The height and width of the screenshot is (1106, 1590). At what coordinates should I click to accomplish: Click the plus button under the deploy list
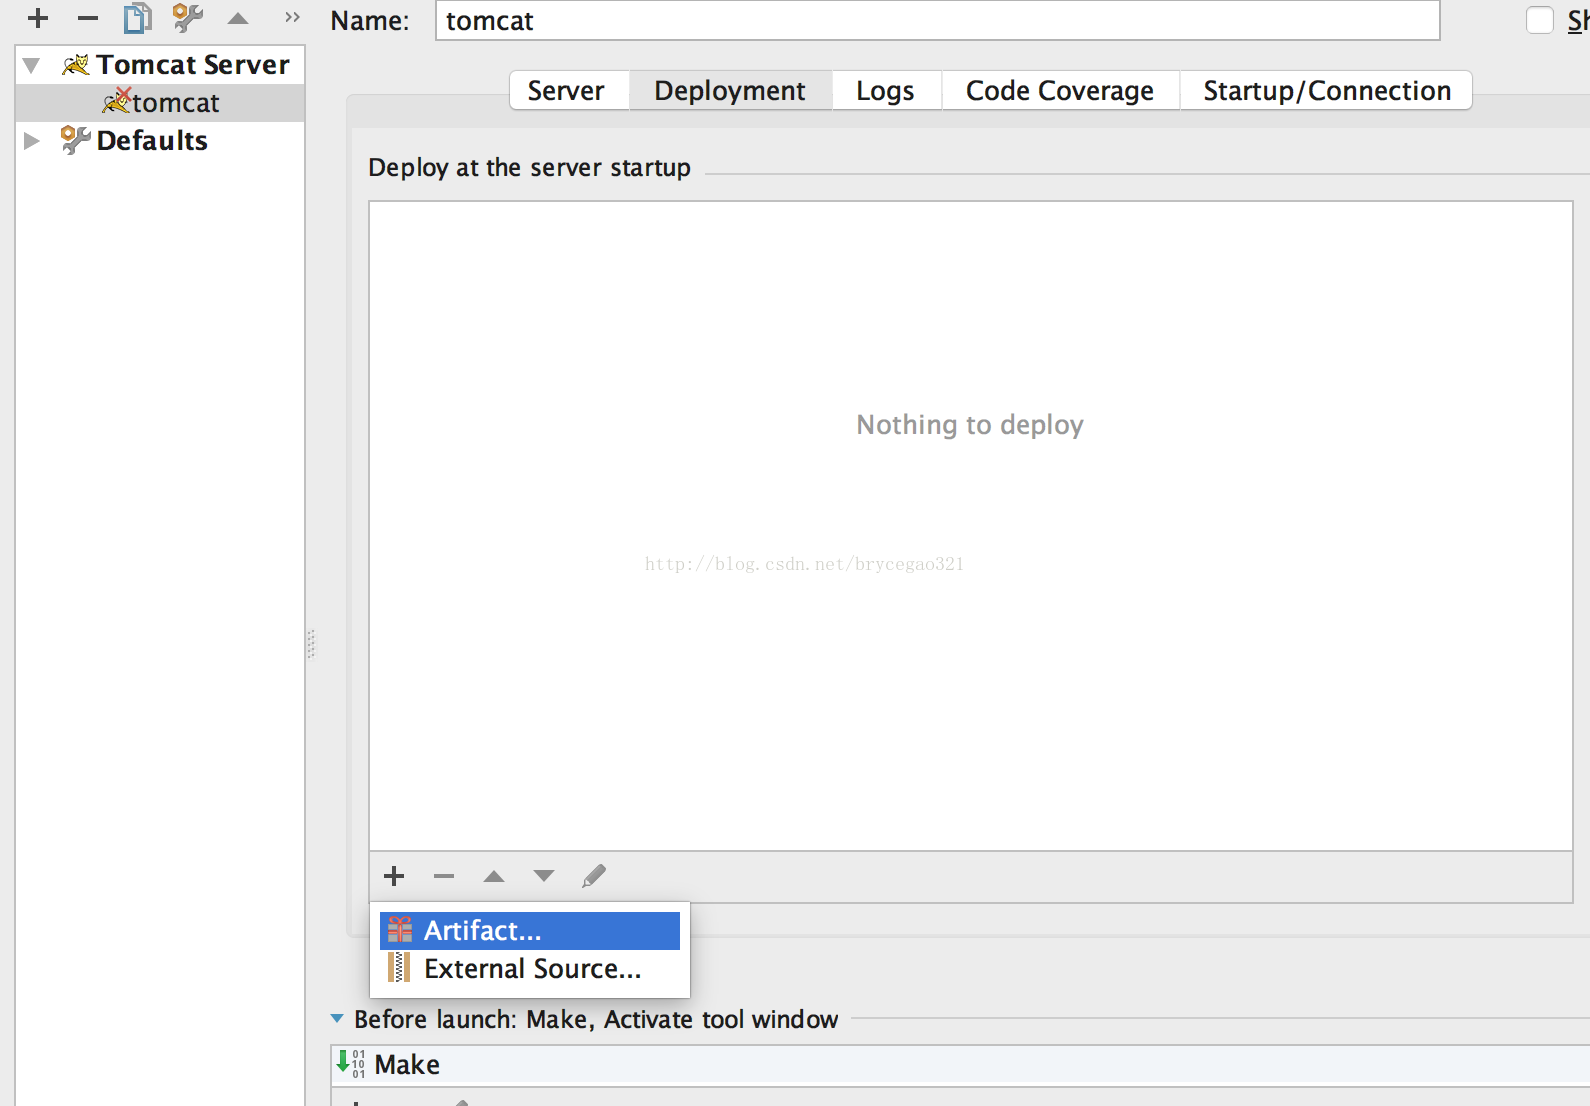click(394, 876)
